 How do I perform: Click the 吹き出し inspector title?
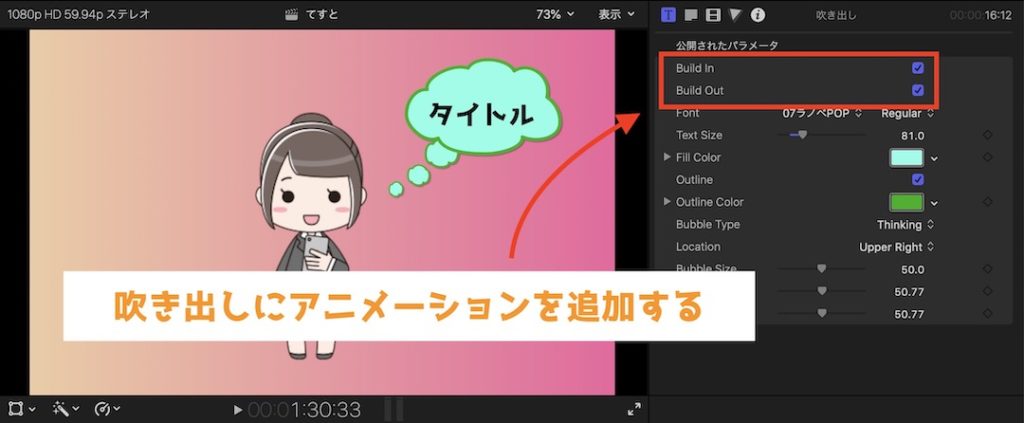click(x=836, y=14)
